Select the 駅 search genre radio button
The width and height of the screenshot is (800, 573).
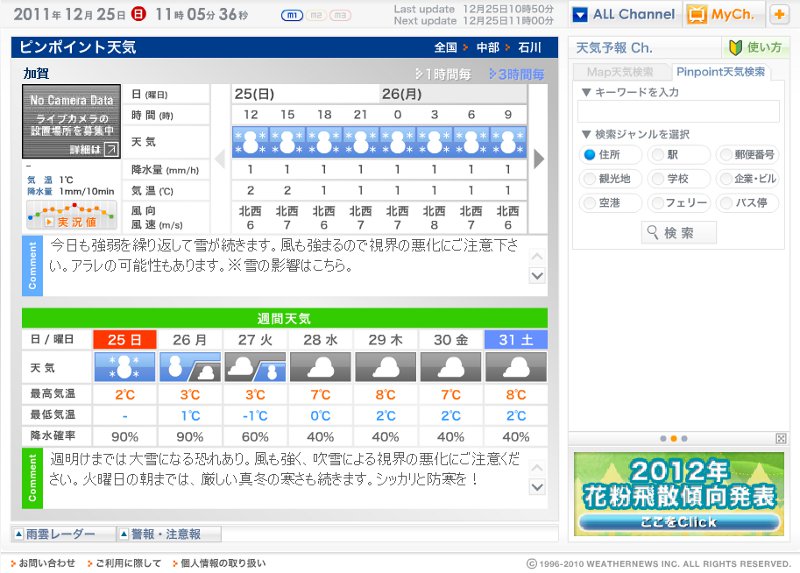click(x=658, y=155)
